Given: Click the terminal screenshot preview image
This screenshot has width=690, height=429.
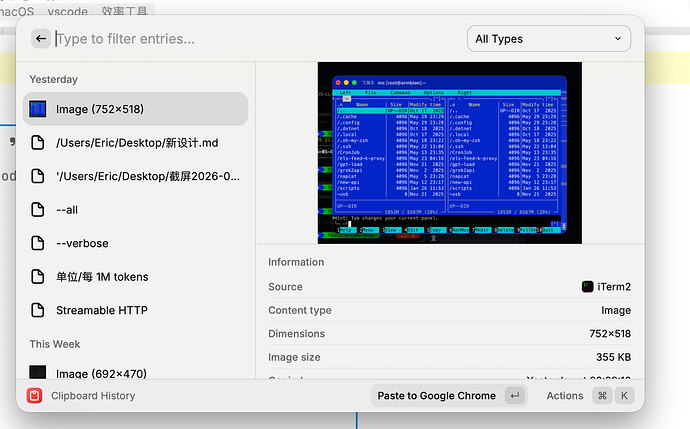Looking at the screenshot, I should pyautogui.click(x=450, y=153).
